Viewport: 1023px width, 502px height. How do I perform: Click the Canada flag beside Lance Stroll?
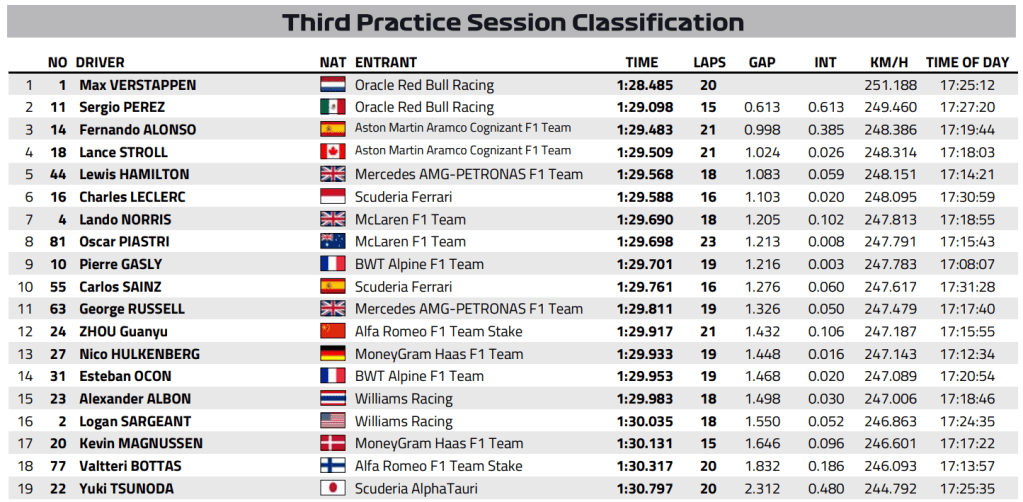point(332,152)
